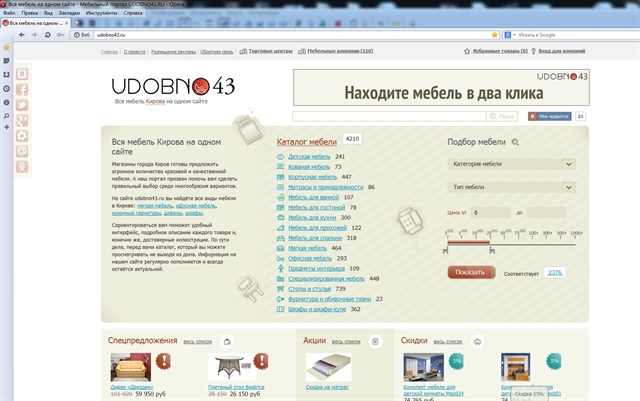Click the Odnoklassniki share icon
This screenshot has width=640, height=401.
tap(22, 166)
